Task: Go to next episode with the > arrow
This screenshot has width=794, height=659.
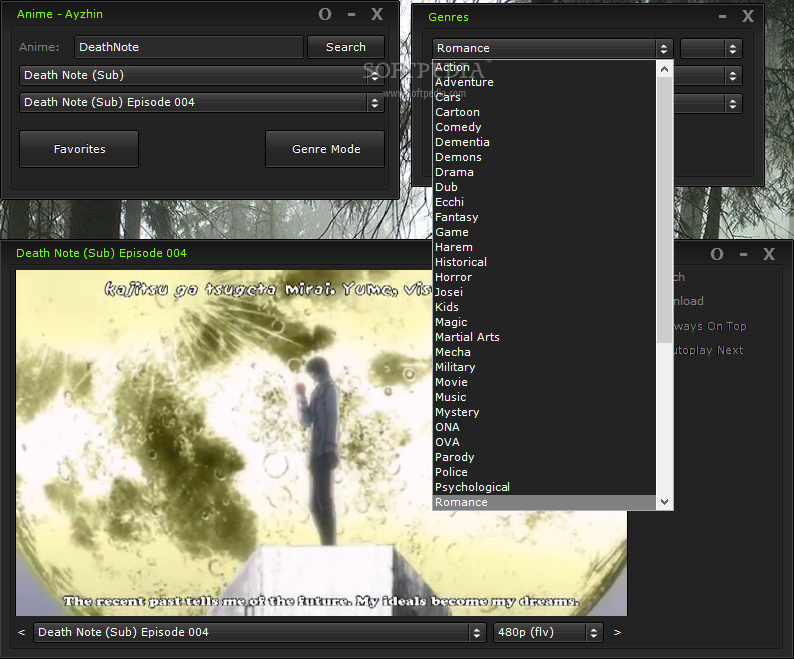Action: click(x=617, y=632)
